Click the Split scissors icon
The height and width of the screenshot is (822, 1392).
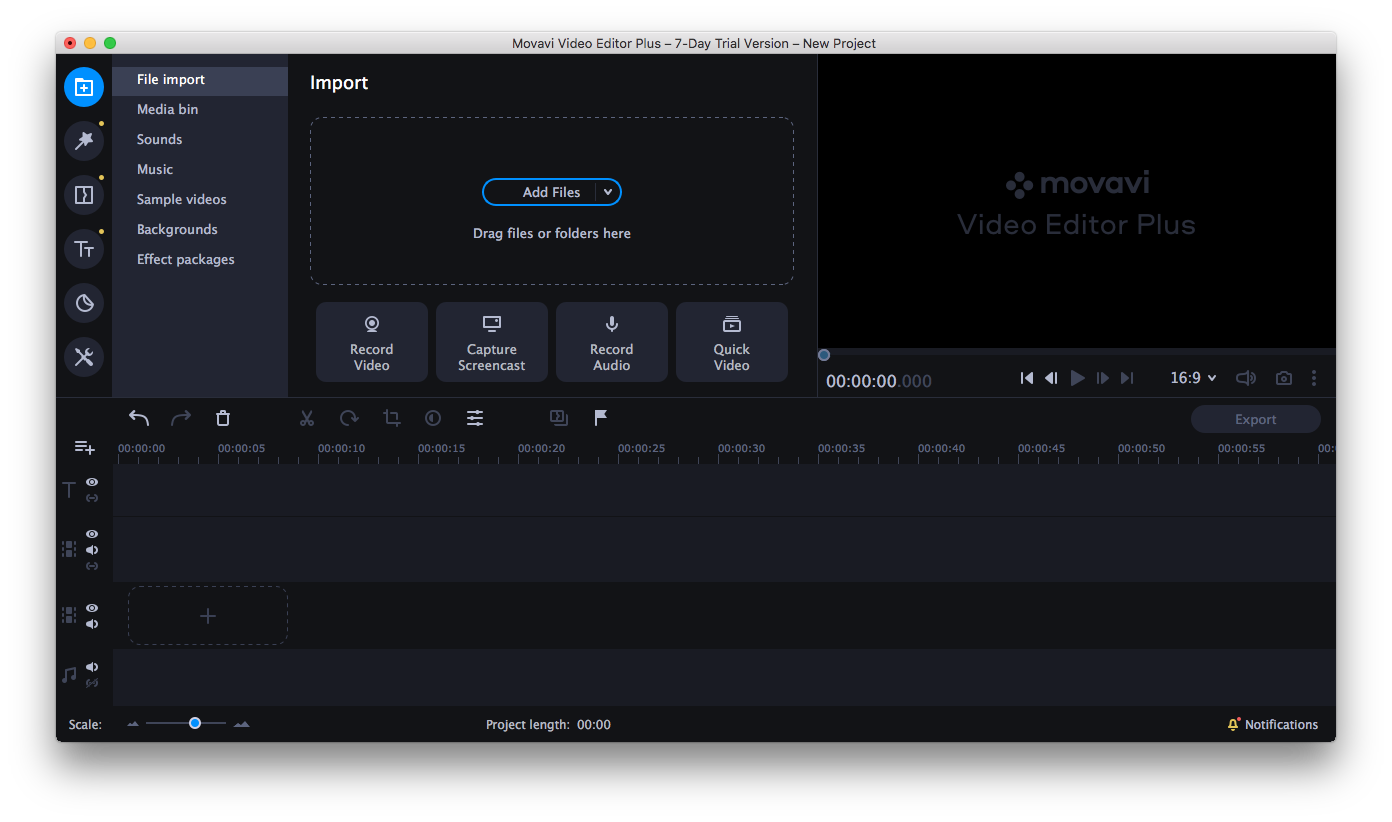pos(307,418)
